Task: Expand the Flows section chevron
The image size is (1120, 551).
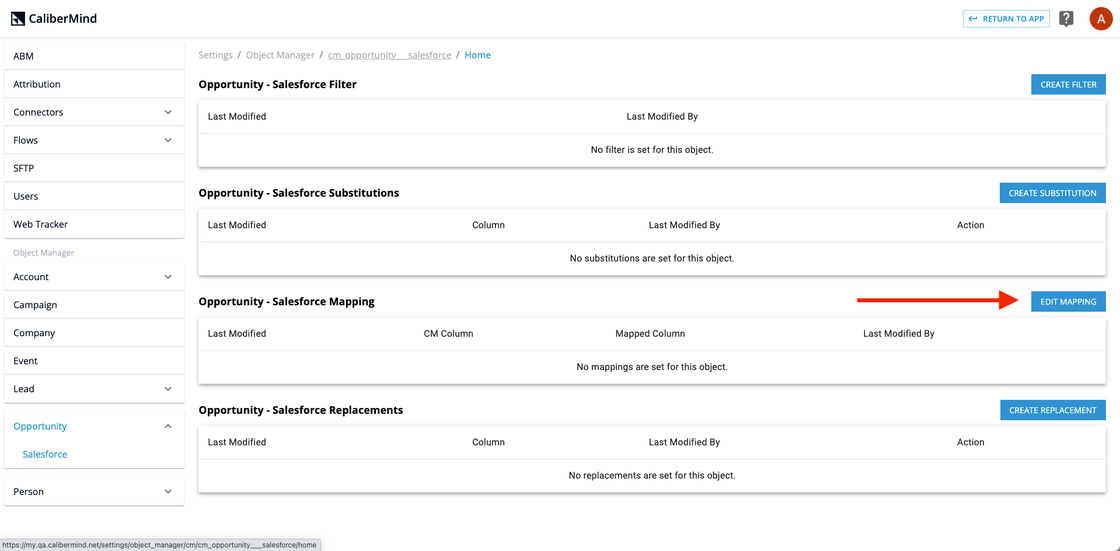Action: click(x=168, y=140)
